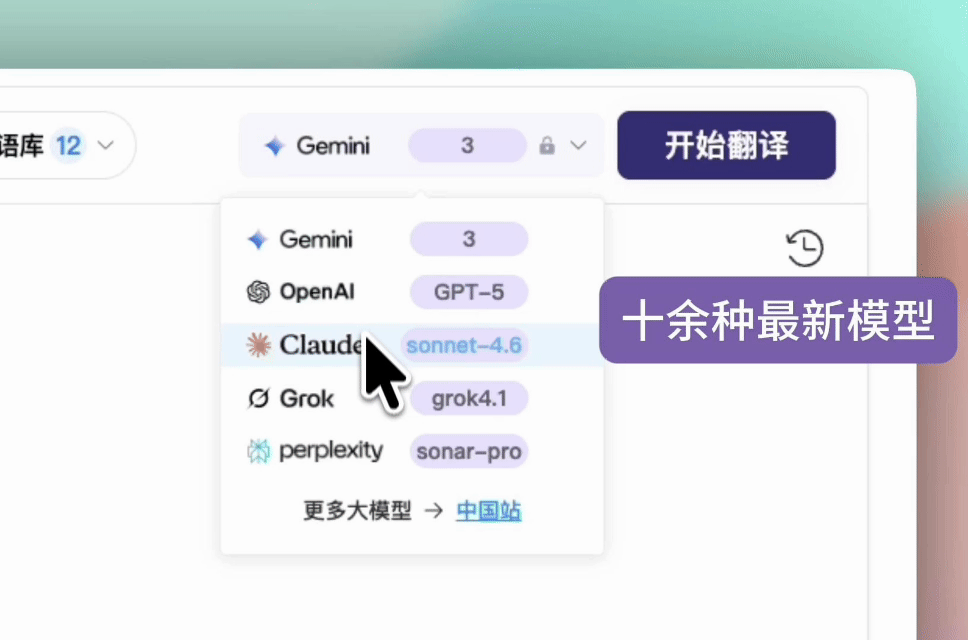Select OpenAI from the model list
The image size is (968, 640).
coord(412,292)
